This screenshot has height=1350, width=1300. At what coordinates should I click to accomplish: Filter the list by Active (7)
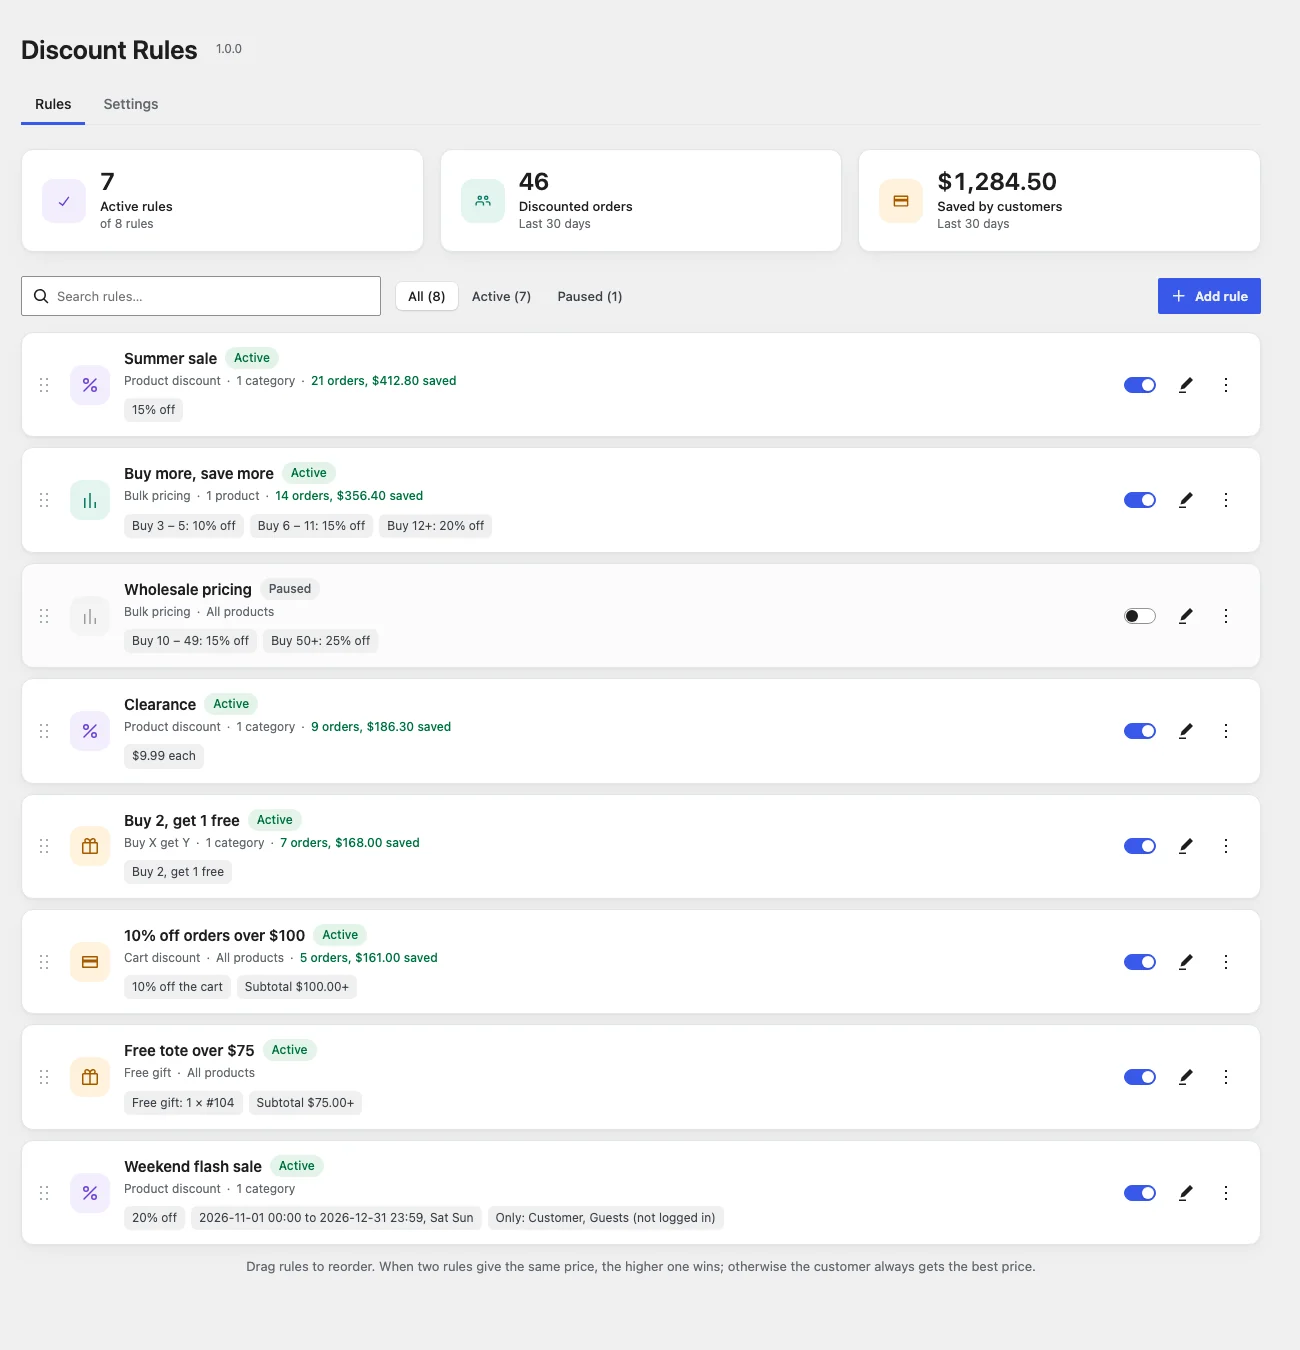click(x=501, y=296)
